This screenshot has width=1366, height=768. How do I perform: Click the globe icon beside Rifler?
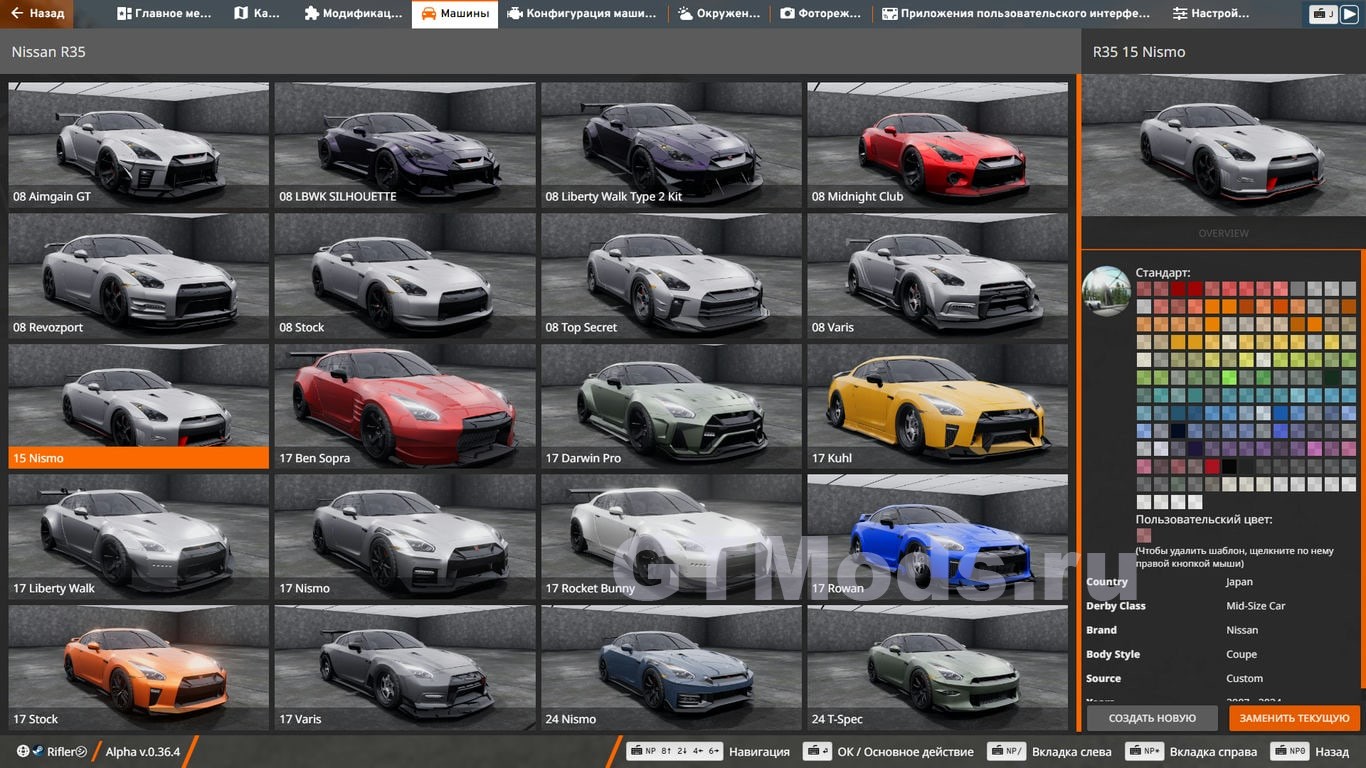click(x=23, y=751)
